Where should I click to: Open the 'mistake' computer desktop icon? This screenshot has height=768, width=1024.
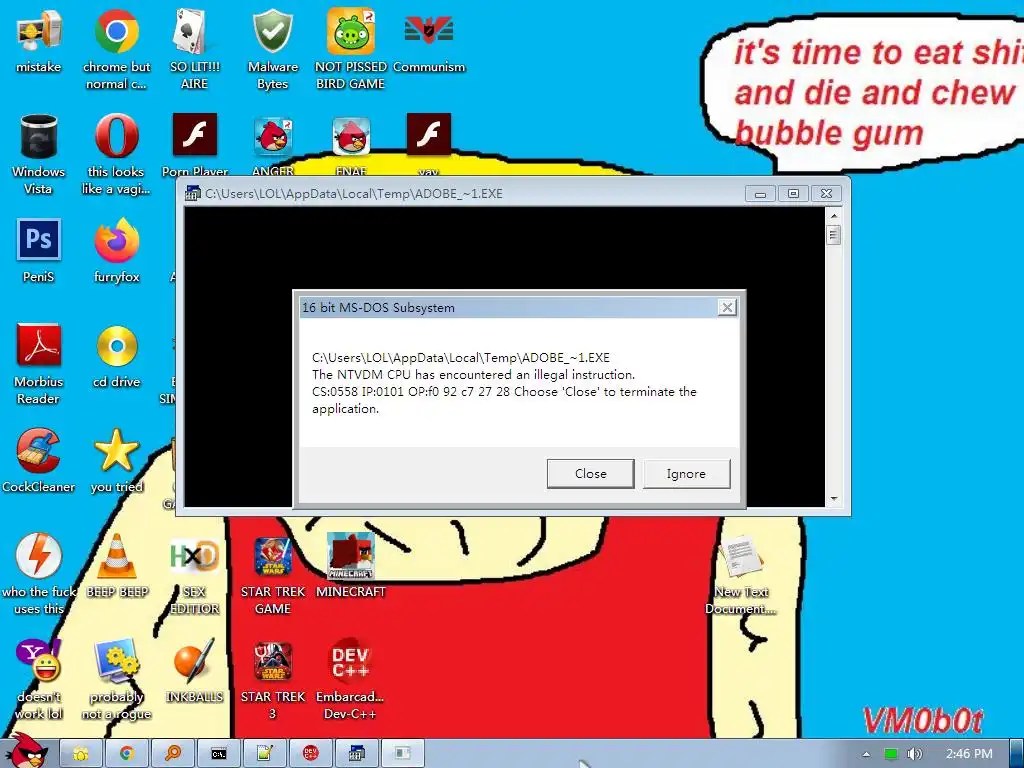(x=39, y=31)
